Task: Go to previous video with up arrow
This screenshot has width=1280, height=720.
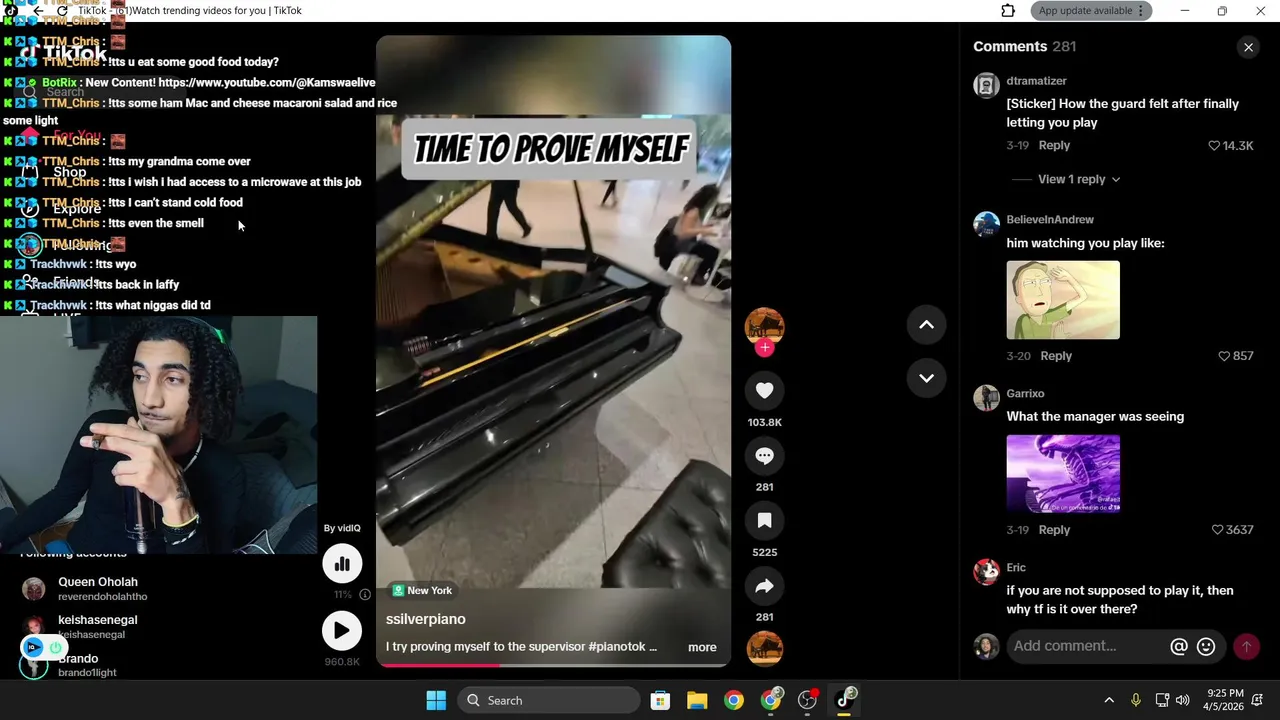Action: point(926,325)
